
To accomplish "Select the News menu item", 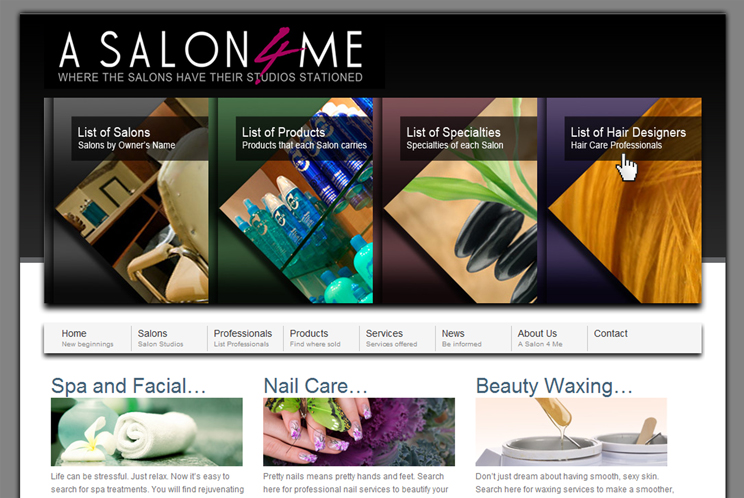I will point(473,338).
